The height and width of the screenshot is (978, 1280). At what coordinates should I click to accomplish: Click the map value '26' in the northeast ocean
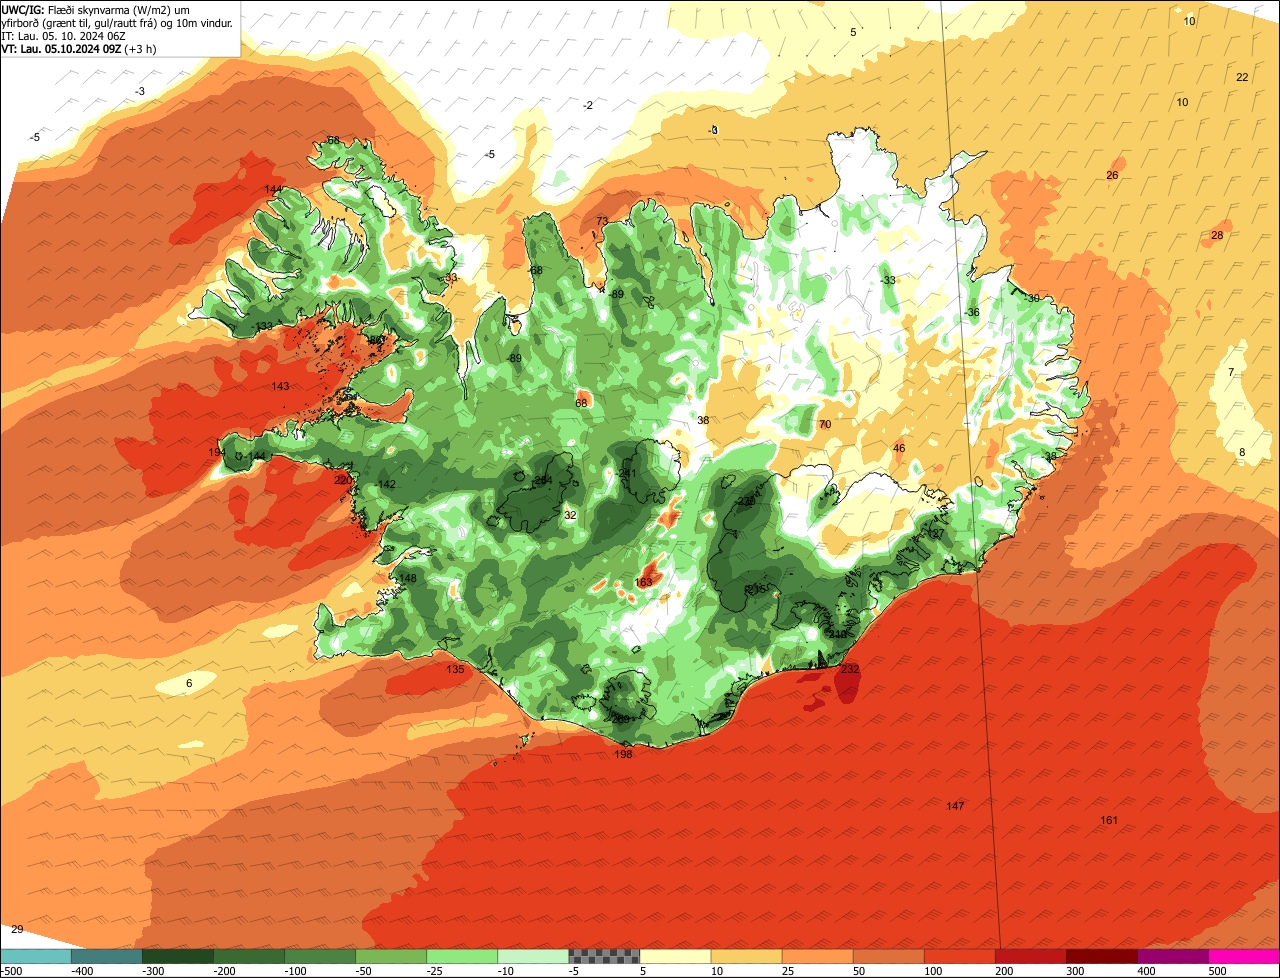[1112, 176]
